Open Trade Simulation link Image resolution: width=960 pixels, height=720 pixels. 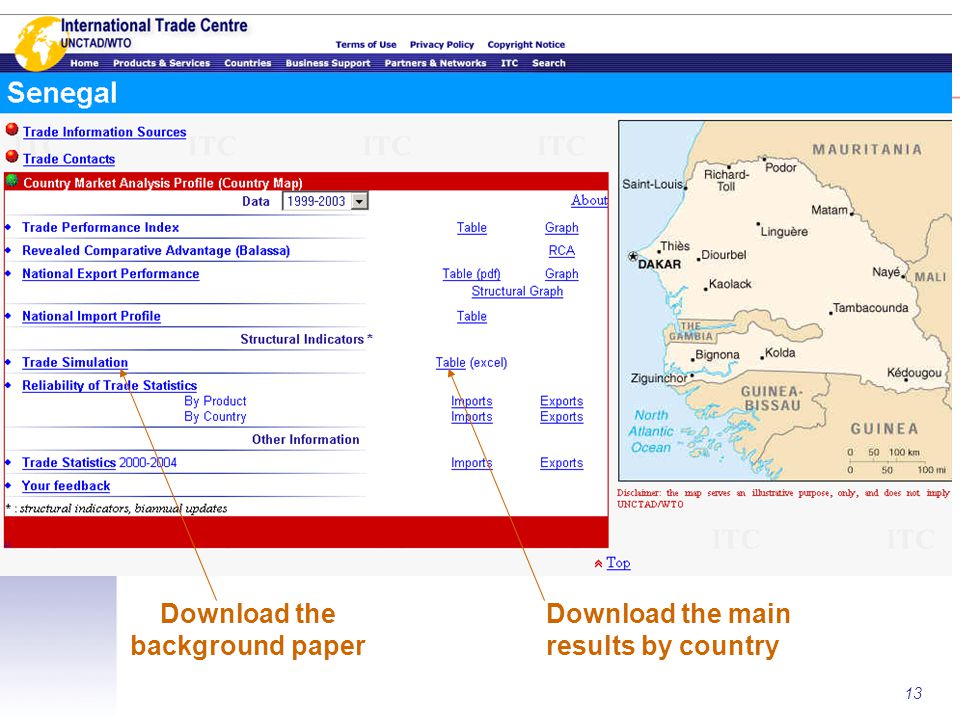point(75,362)
